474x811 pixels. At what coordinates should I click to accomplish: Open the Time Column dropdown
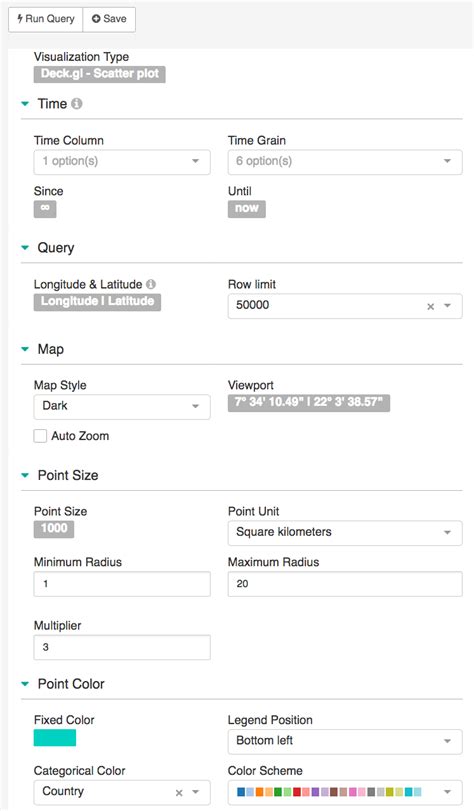tap(122, 161)
